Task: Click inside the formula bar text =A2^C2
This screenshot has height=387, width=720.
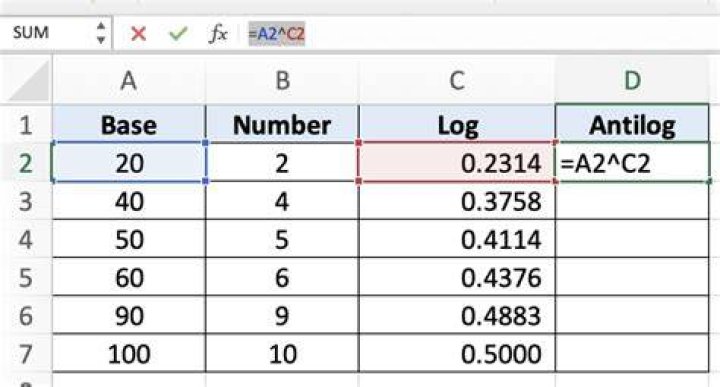Action: tap(276, 34)
